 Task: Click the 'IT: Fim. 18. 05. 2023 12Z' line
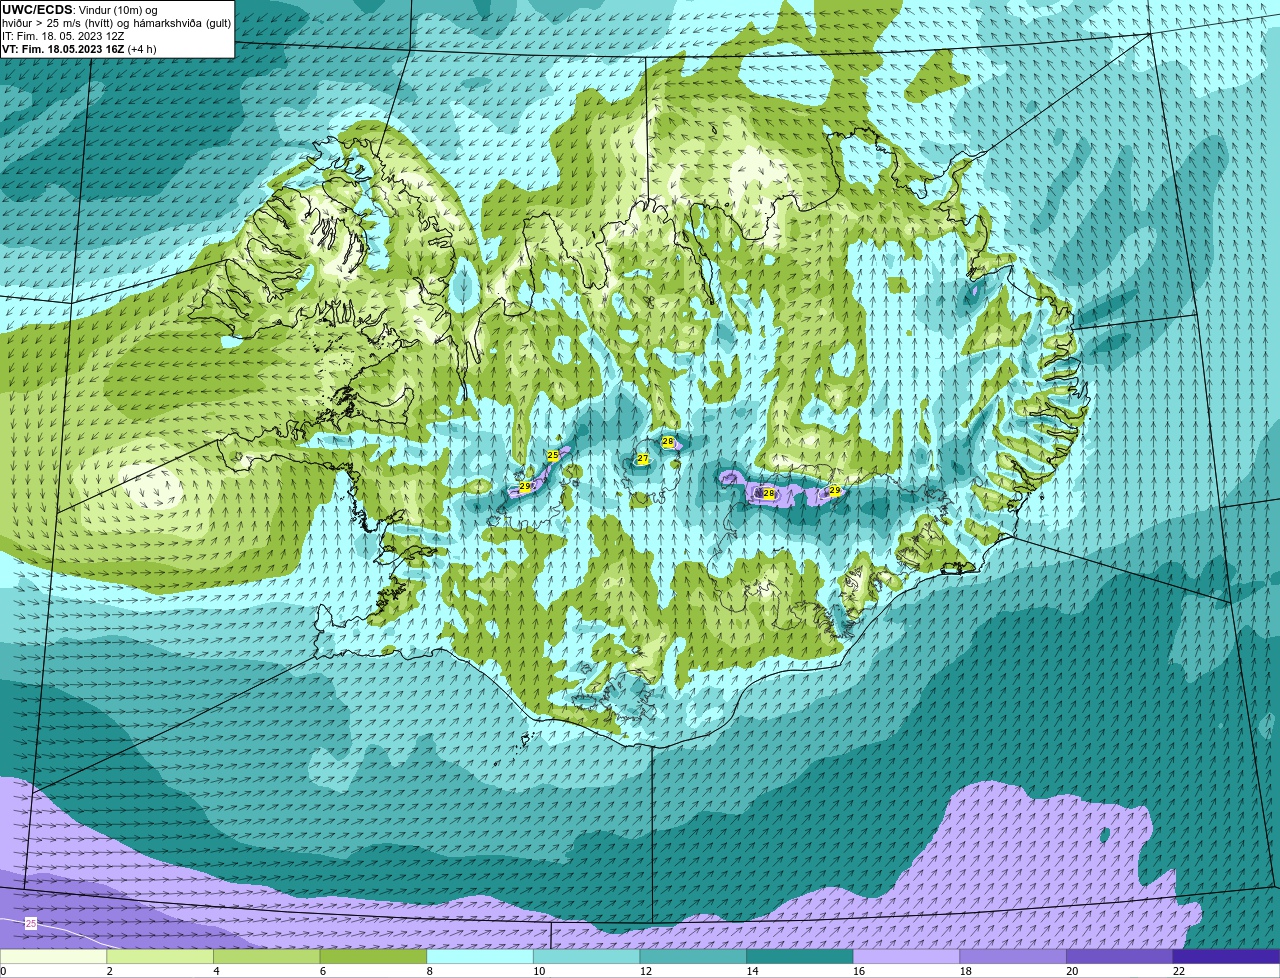click(63, 36)
